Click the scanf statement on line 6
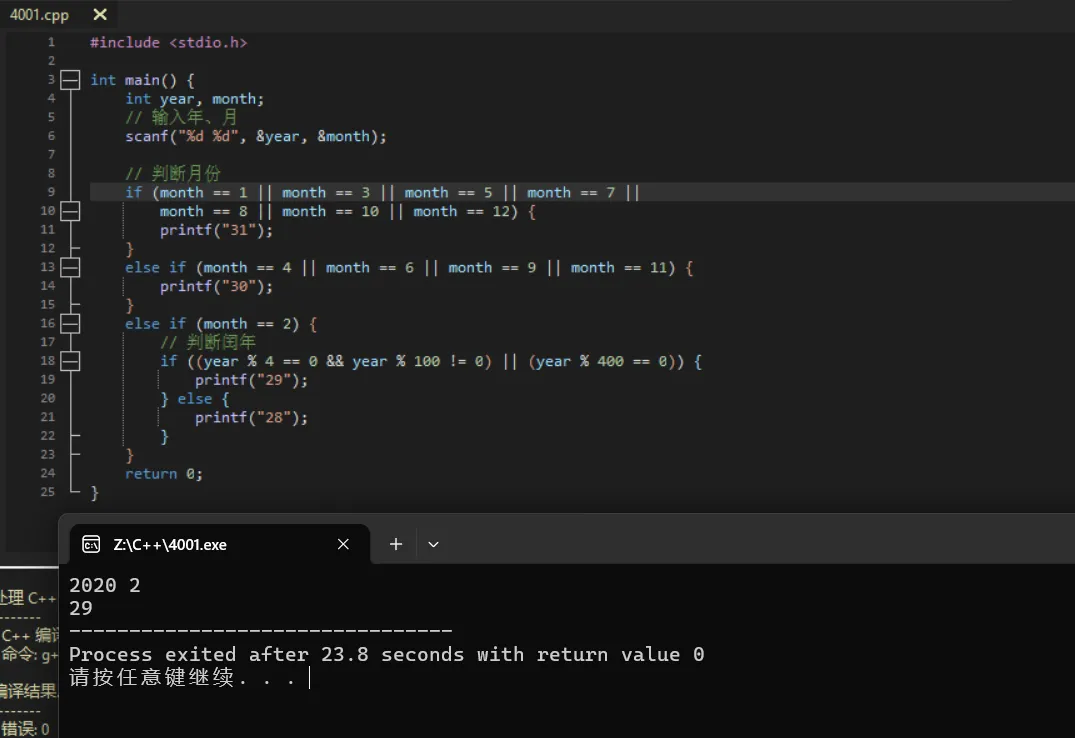The image size is (1075, 738). click(x=256, y=136)
